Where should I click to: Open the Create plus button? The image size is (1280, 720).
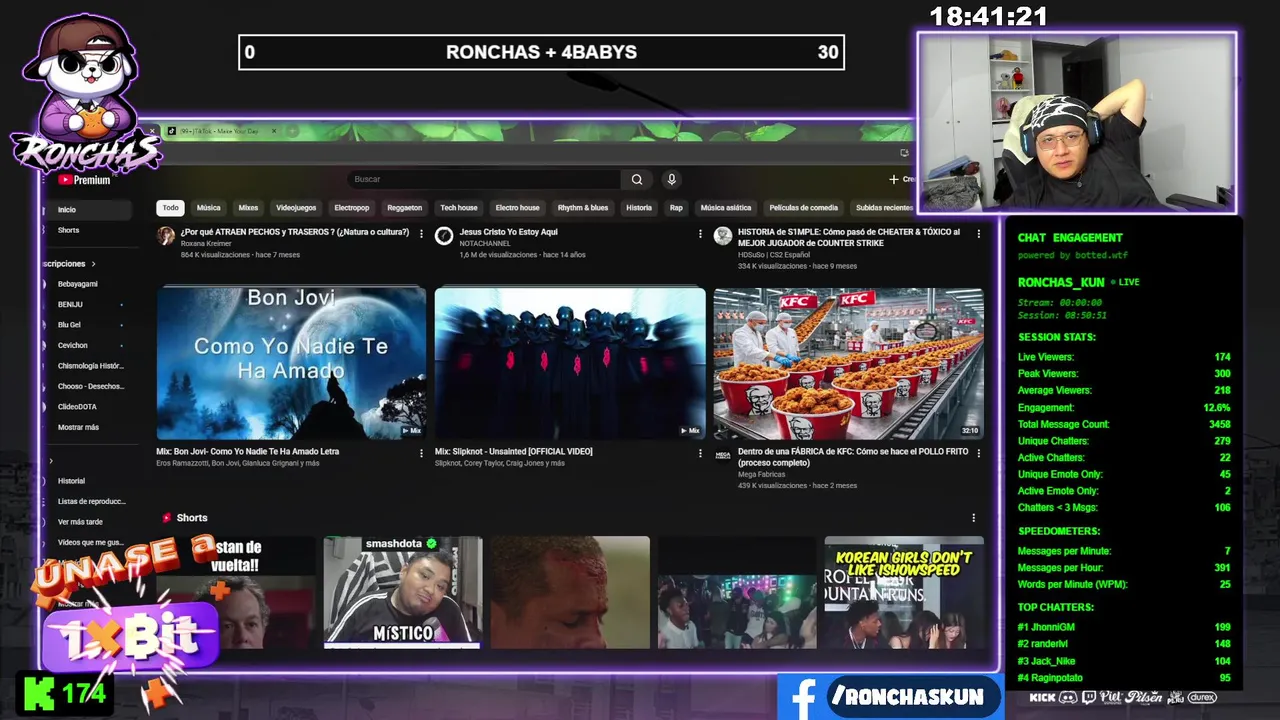pyautogui.click(x=901, y=179)
